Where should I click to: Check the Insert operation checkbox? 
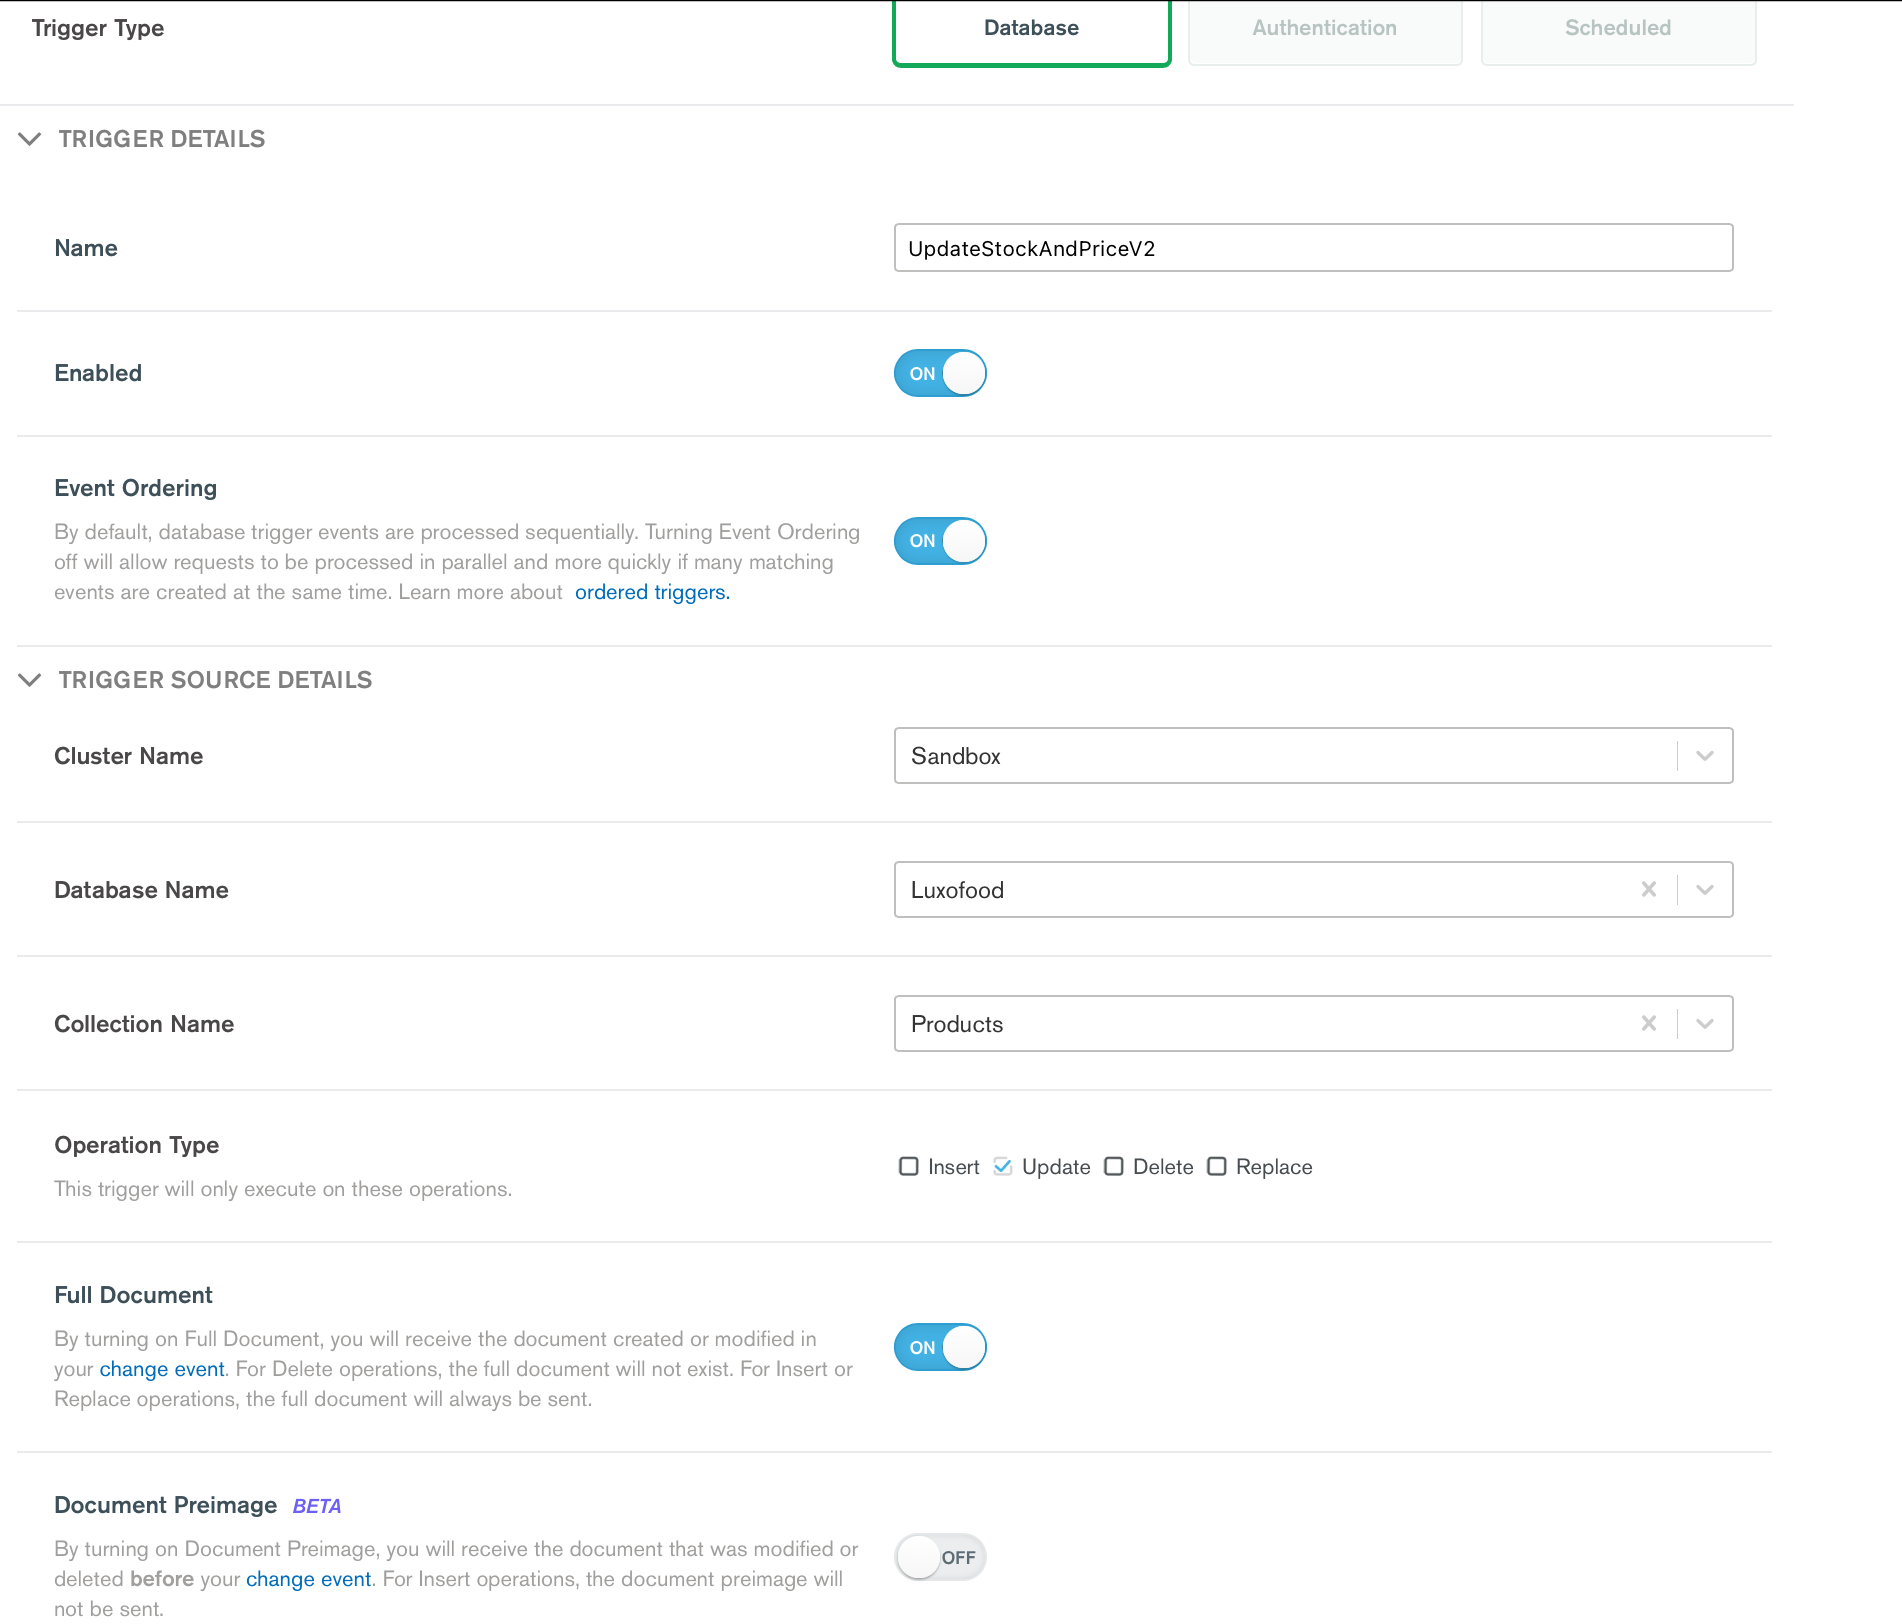(x=909, y=1167)
